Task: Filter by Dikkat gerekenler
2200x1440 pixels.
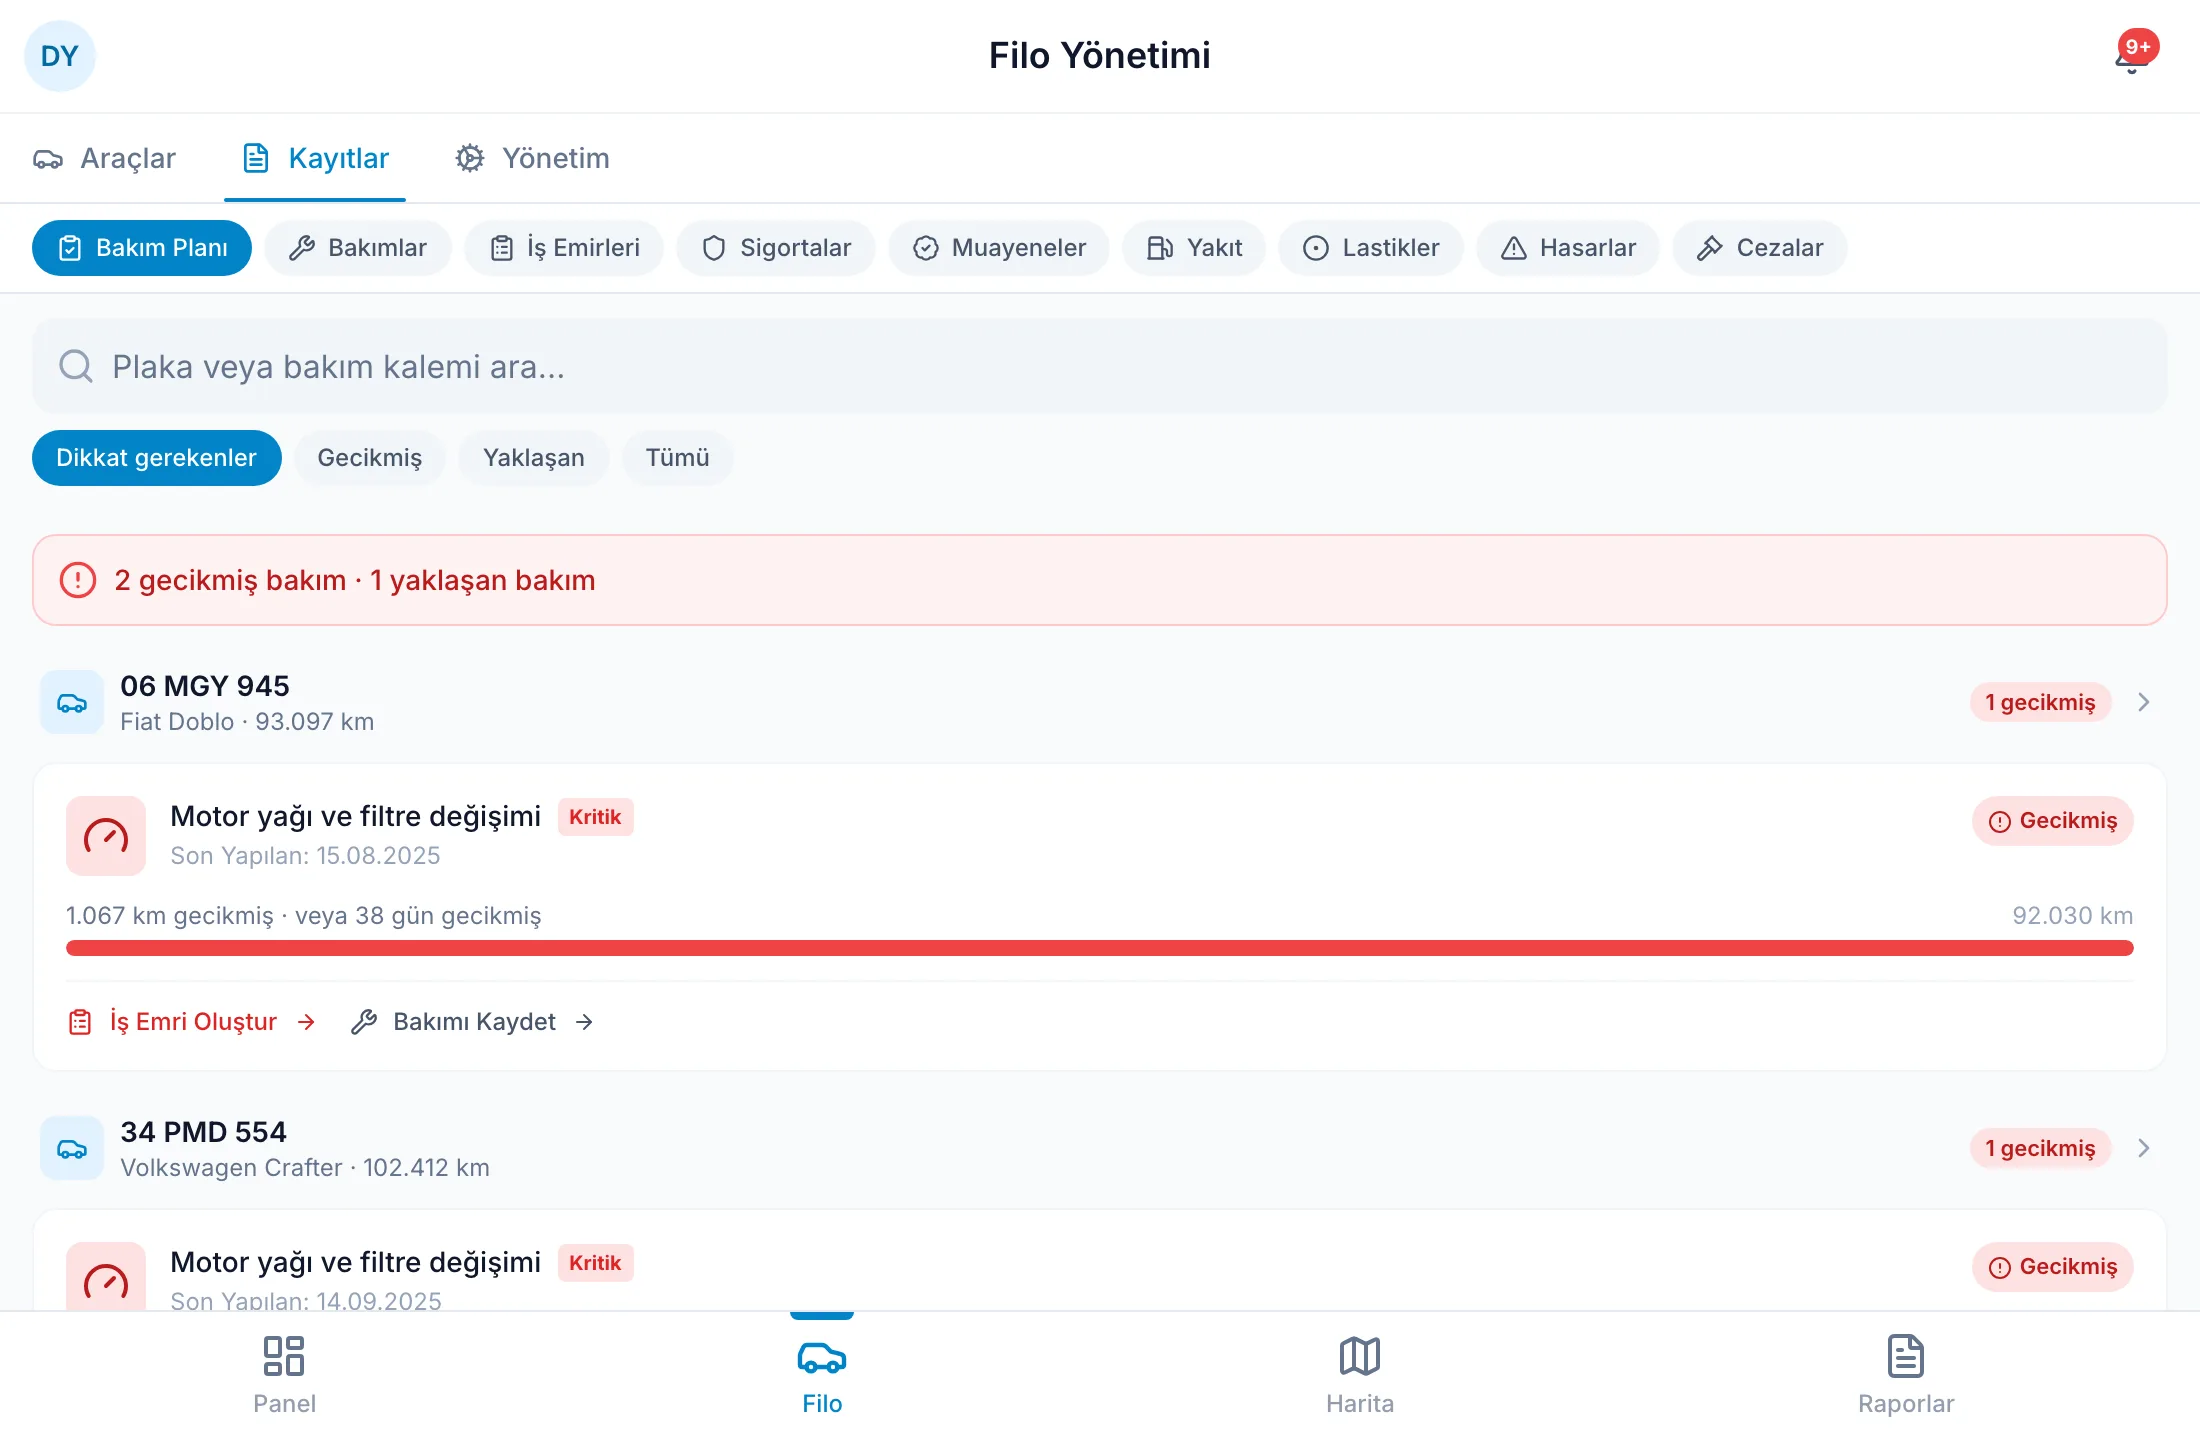Action: pos(157,458)
